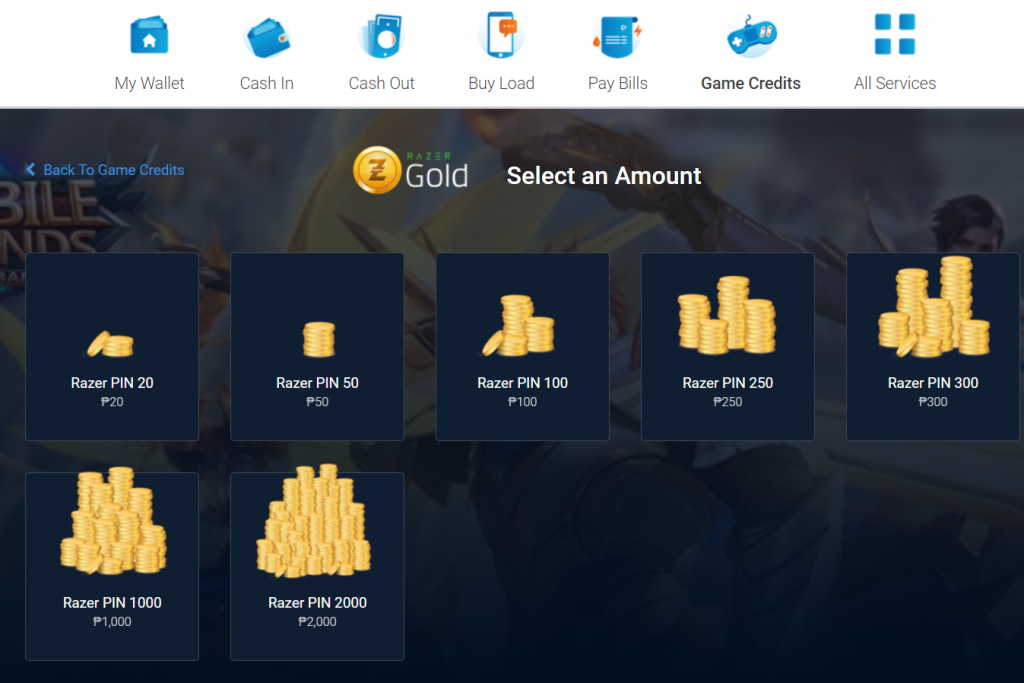The image size is (1024, 683).
Task: Pick the Razer PIN 100 card title
Action: click(x=522, y=383)
